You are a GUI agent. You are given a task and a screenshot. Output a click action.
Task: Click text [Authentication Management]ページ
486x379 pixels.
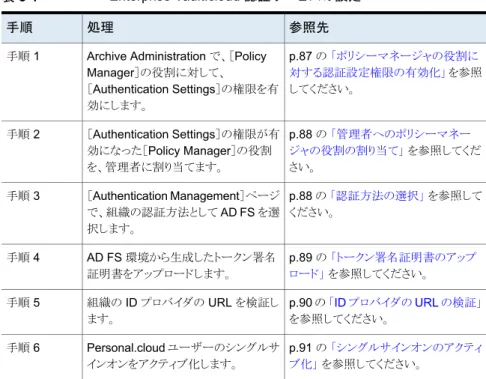183,196
